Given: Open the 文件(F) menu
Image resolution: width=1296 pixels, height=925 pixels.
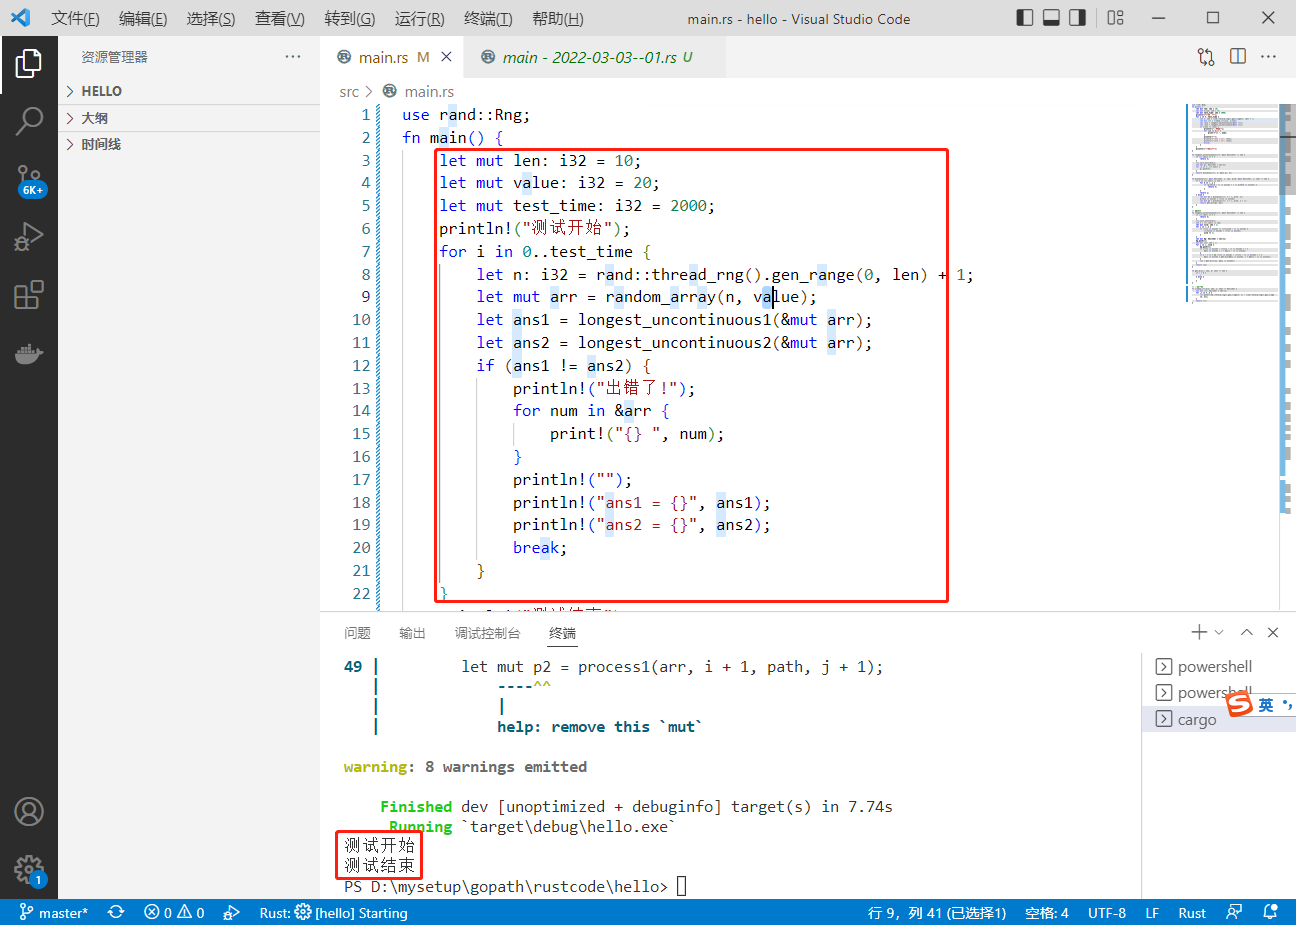Looking at the screenshot, I should [75, 18].
